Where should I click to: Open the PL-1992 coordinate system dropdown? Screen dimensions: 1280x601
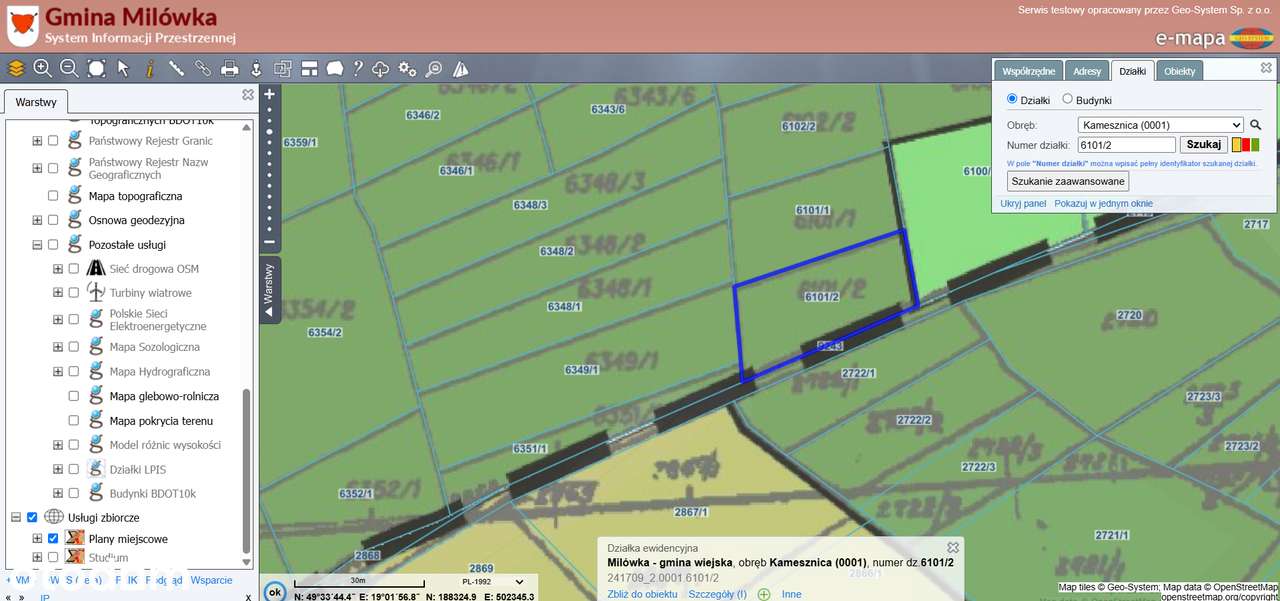click(492, 581)
